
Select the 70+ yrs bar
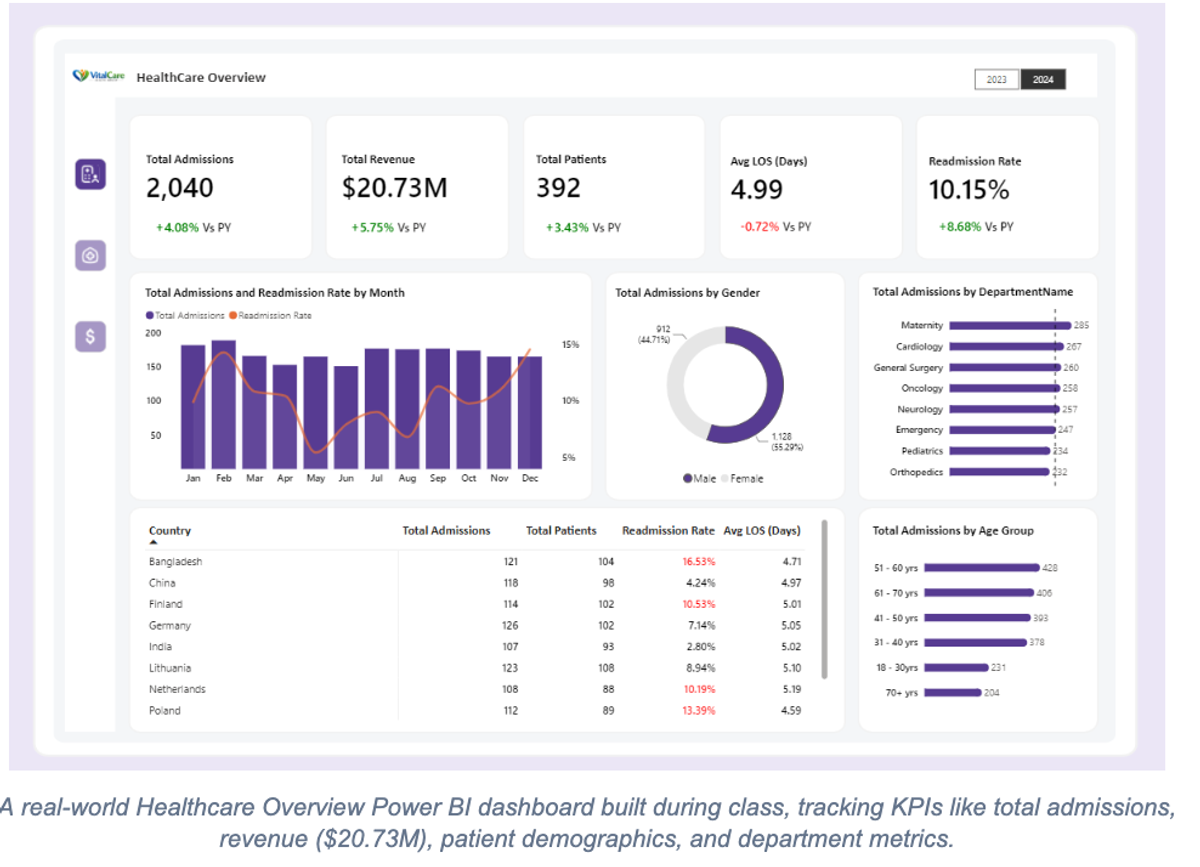tap(953, 692)
